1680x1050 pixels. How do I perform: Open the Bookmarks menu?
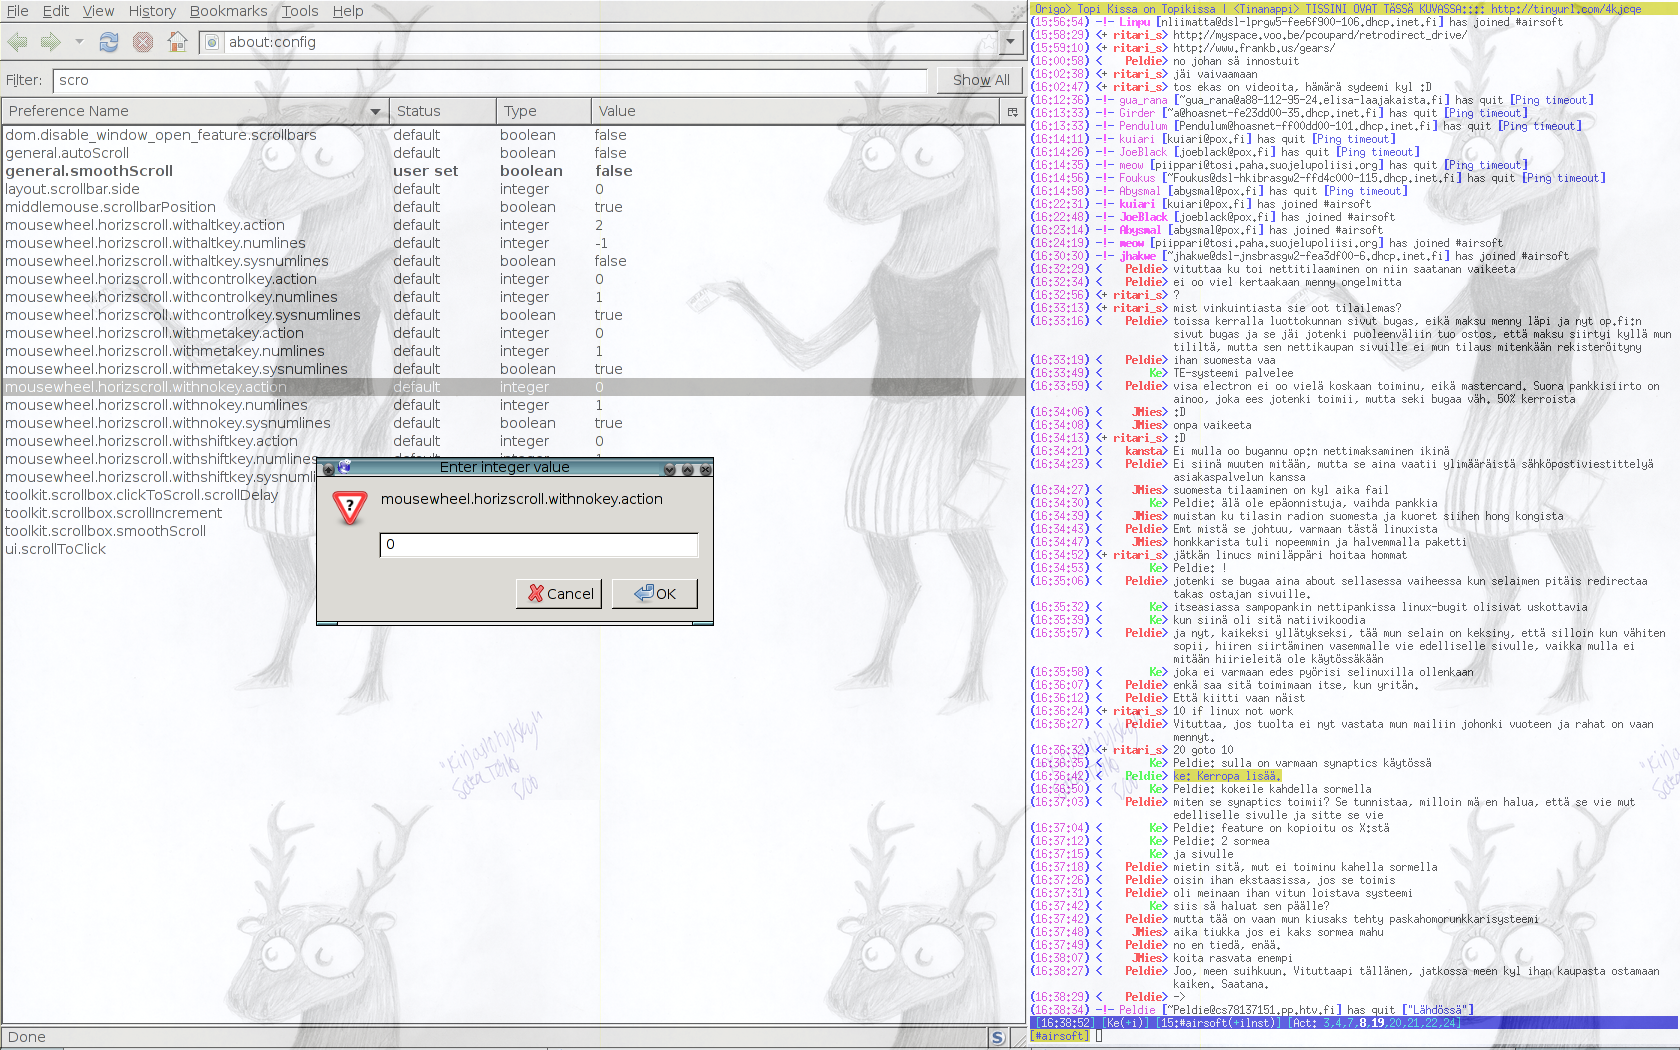click(x=228, y=11)
